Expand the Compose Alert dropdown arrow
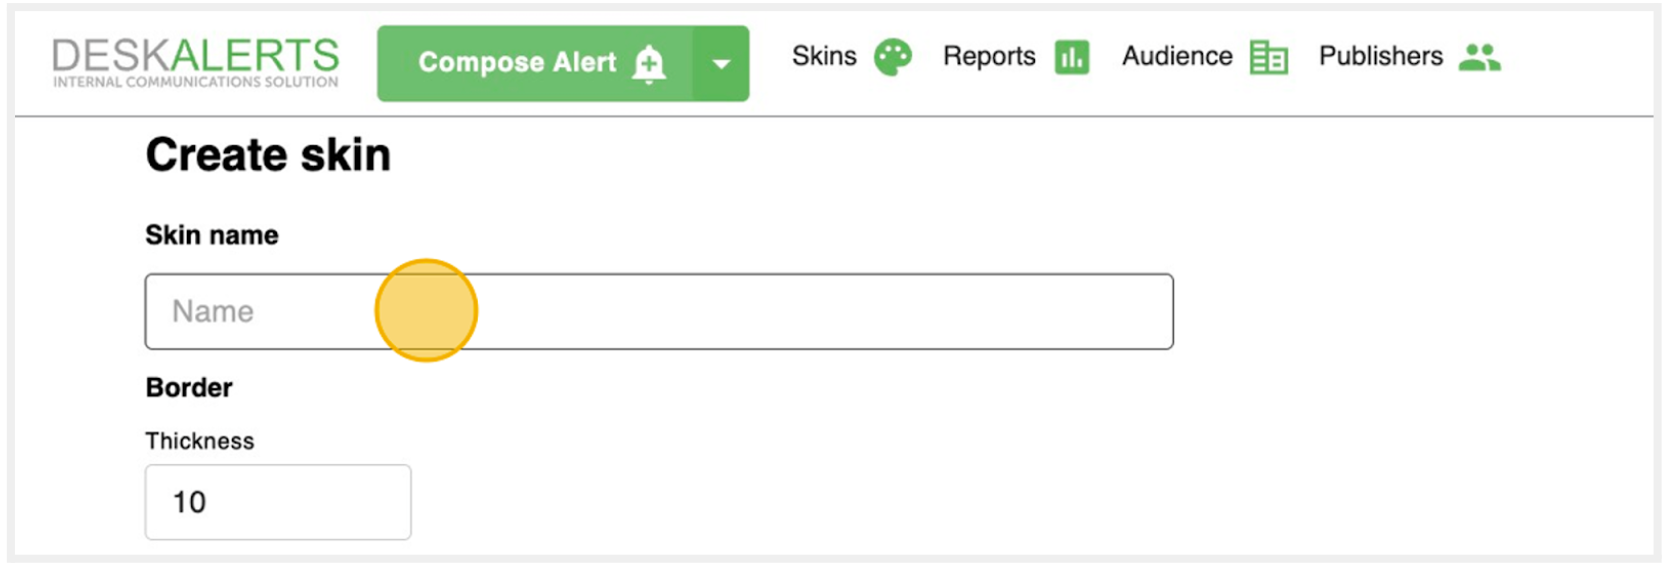Viewport: 1668px width, 564px height. [x=720, y=64]
